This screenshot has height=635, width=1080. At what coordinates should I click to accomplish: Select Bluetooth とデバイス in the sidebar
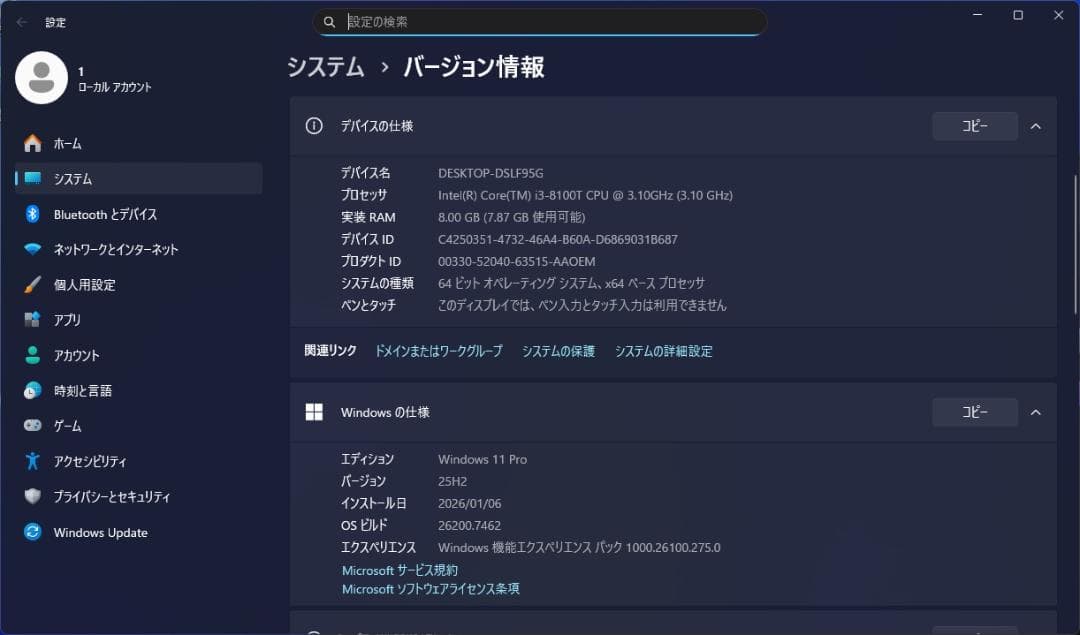tap(90, 214)
